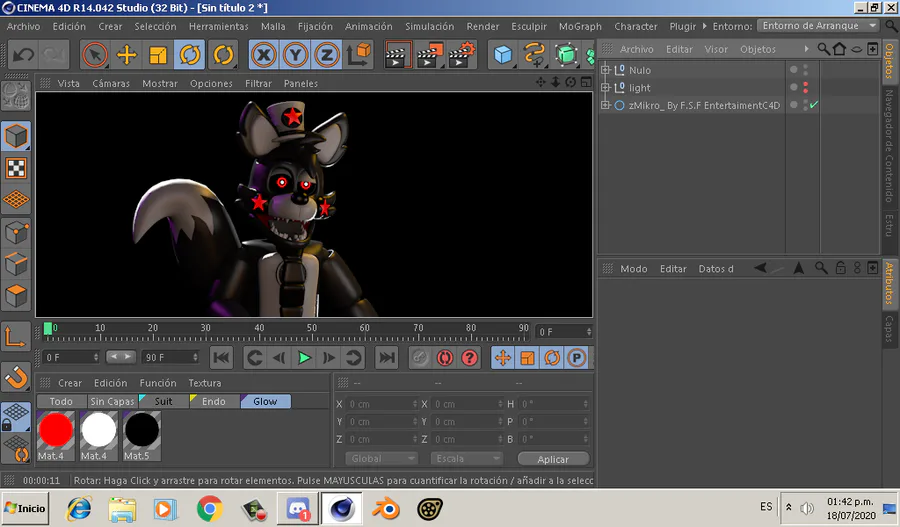Go to end of animation

tap(386, 358)
